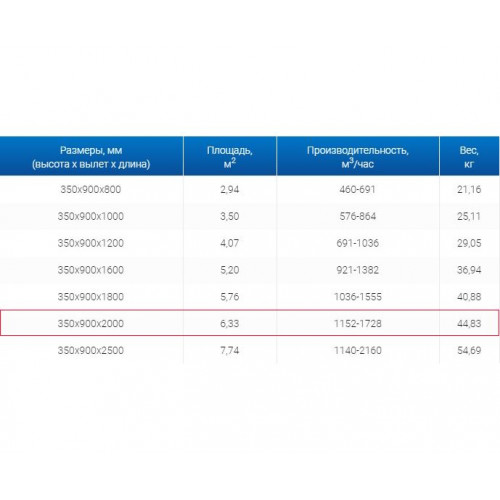This screenshot has height=500, width=500.
Task: Click the performance value 1152-1728
Action: click(358, 323)
